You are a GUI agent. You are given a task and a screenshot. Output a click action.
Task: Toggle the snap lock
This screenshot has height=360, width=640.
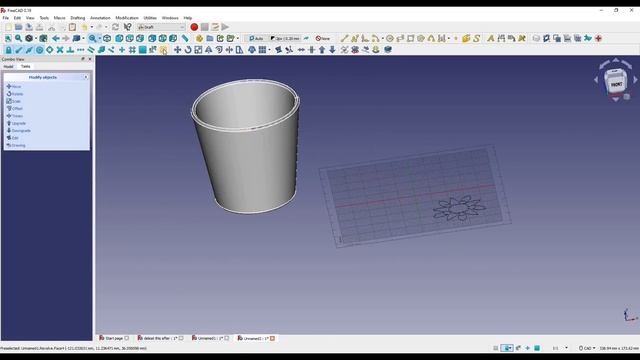8,50
